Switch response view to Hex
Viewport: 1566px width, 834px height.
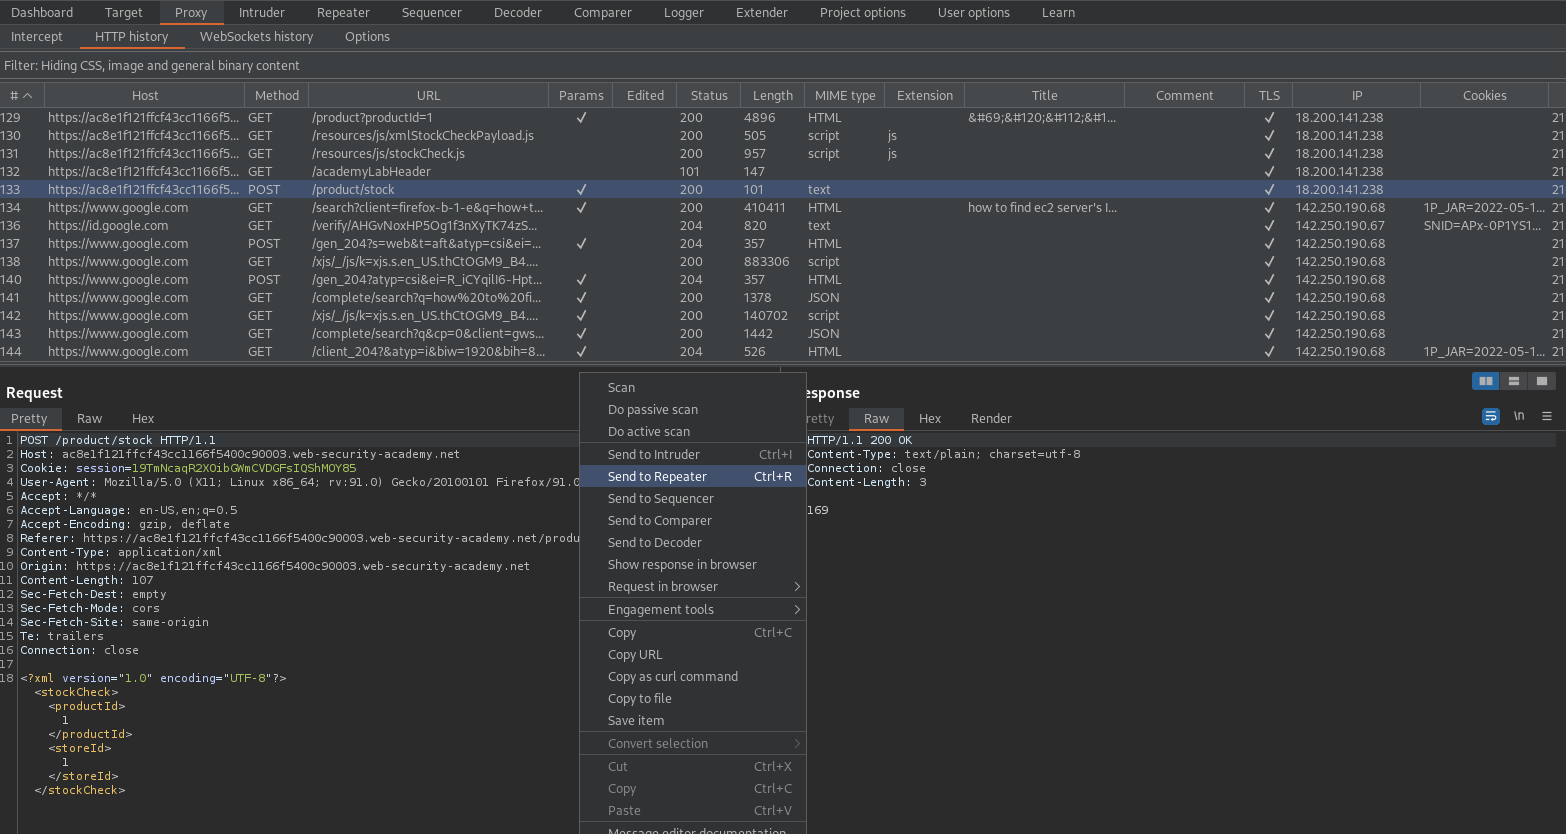click(930, 418)
